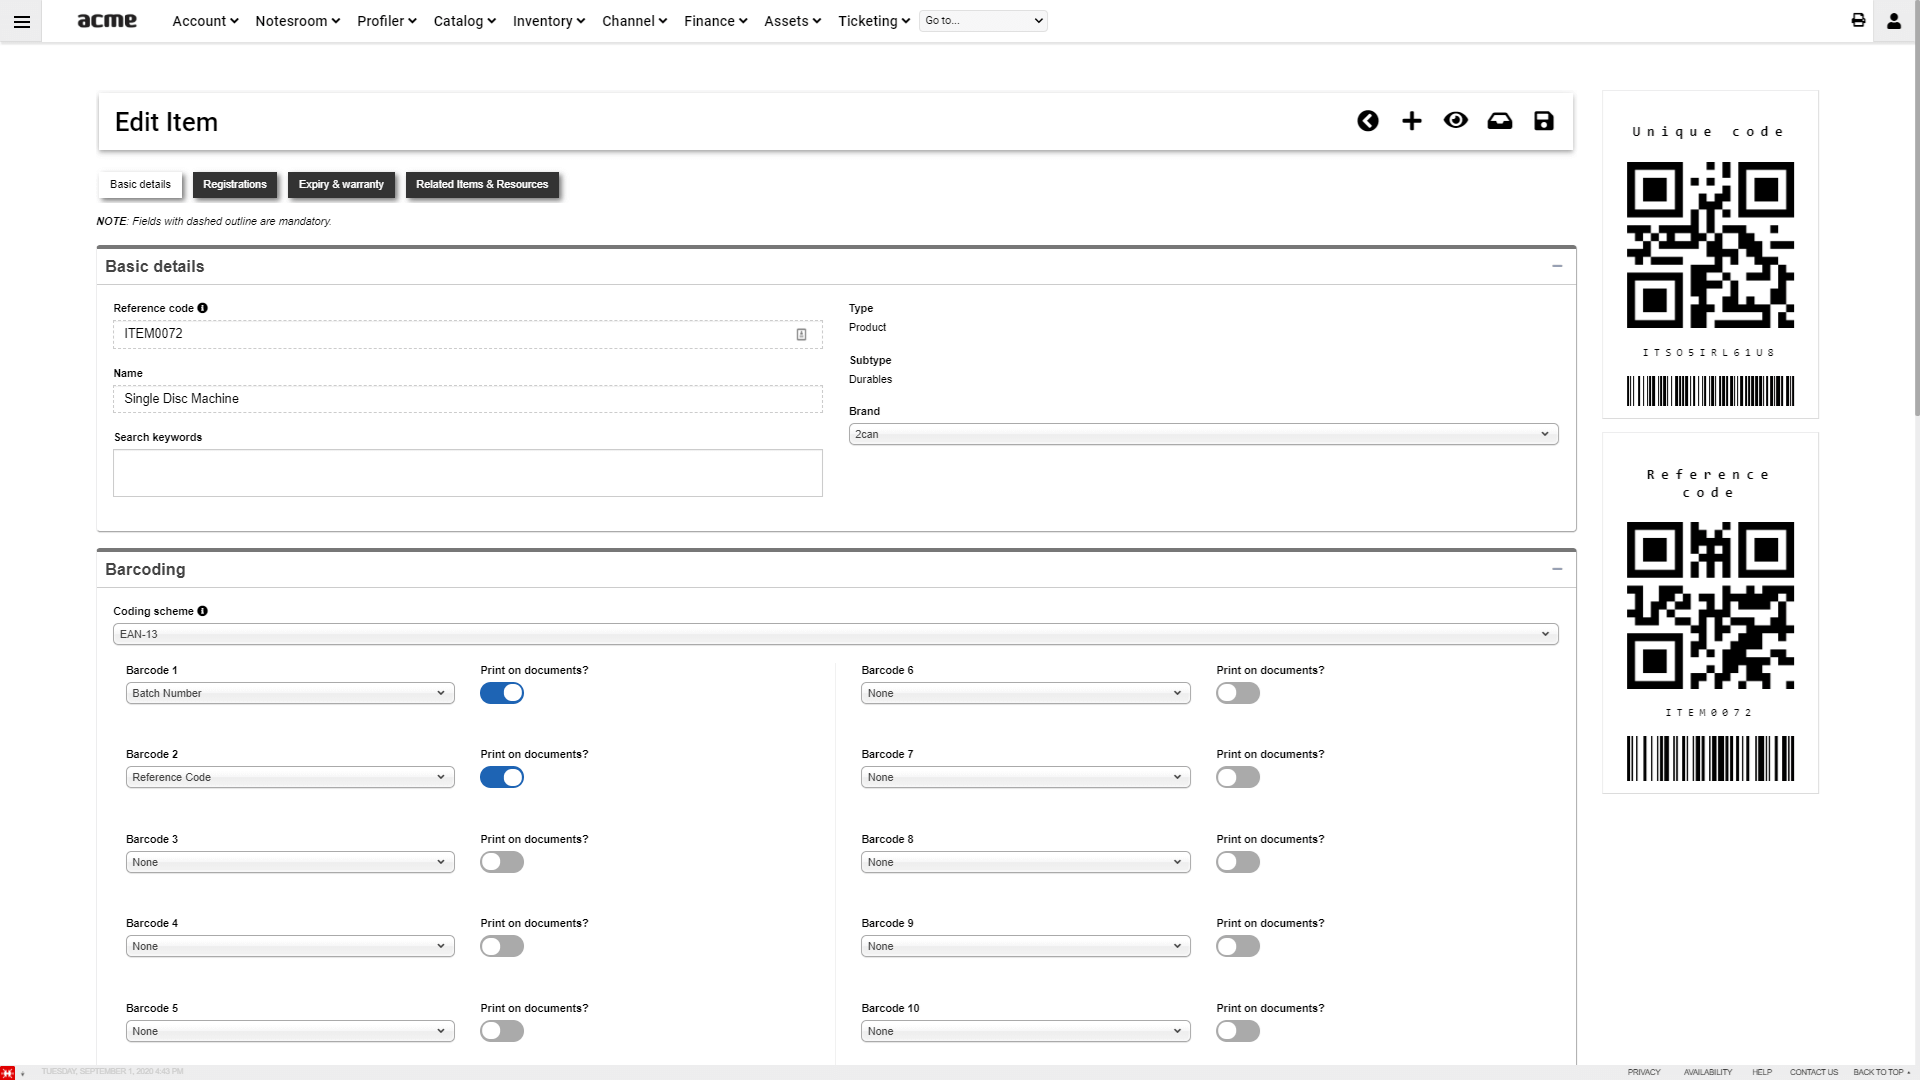Click the CONTACT US footer link
Viewport: 1920px width, 1080px height.
(x=1813, y=1072)
